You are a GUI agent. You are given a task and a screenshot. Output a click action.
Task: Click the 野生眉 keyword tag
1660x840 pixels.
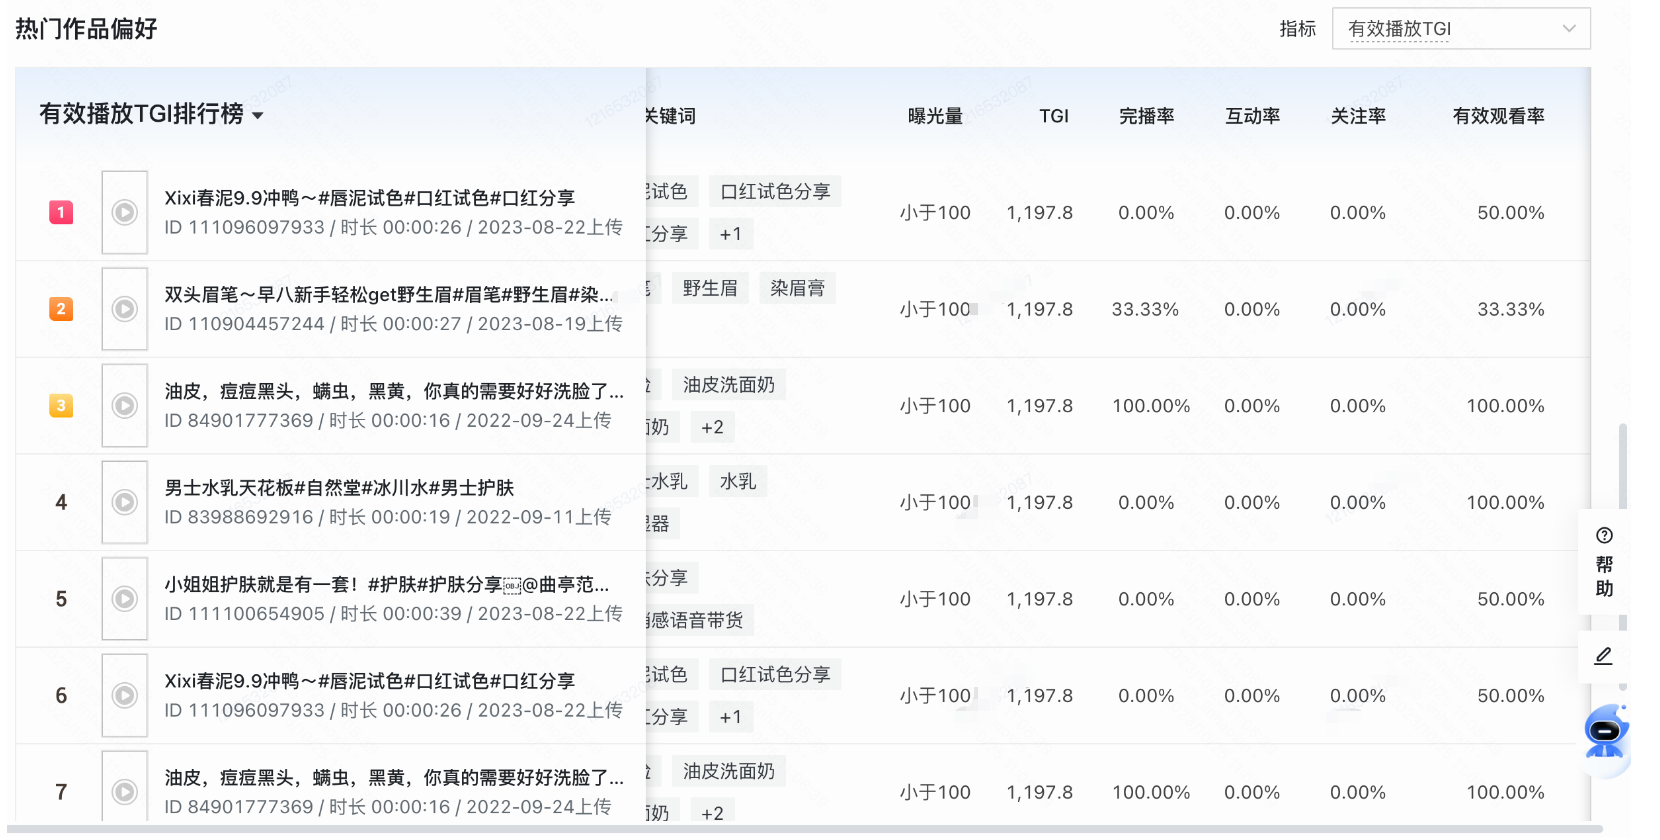pos(710,288)
